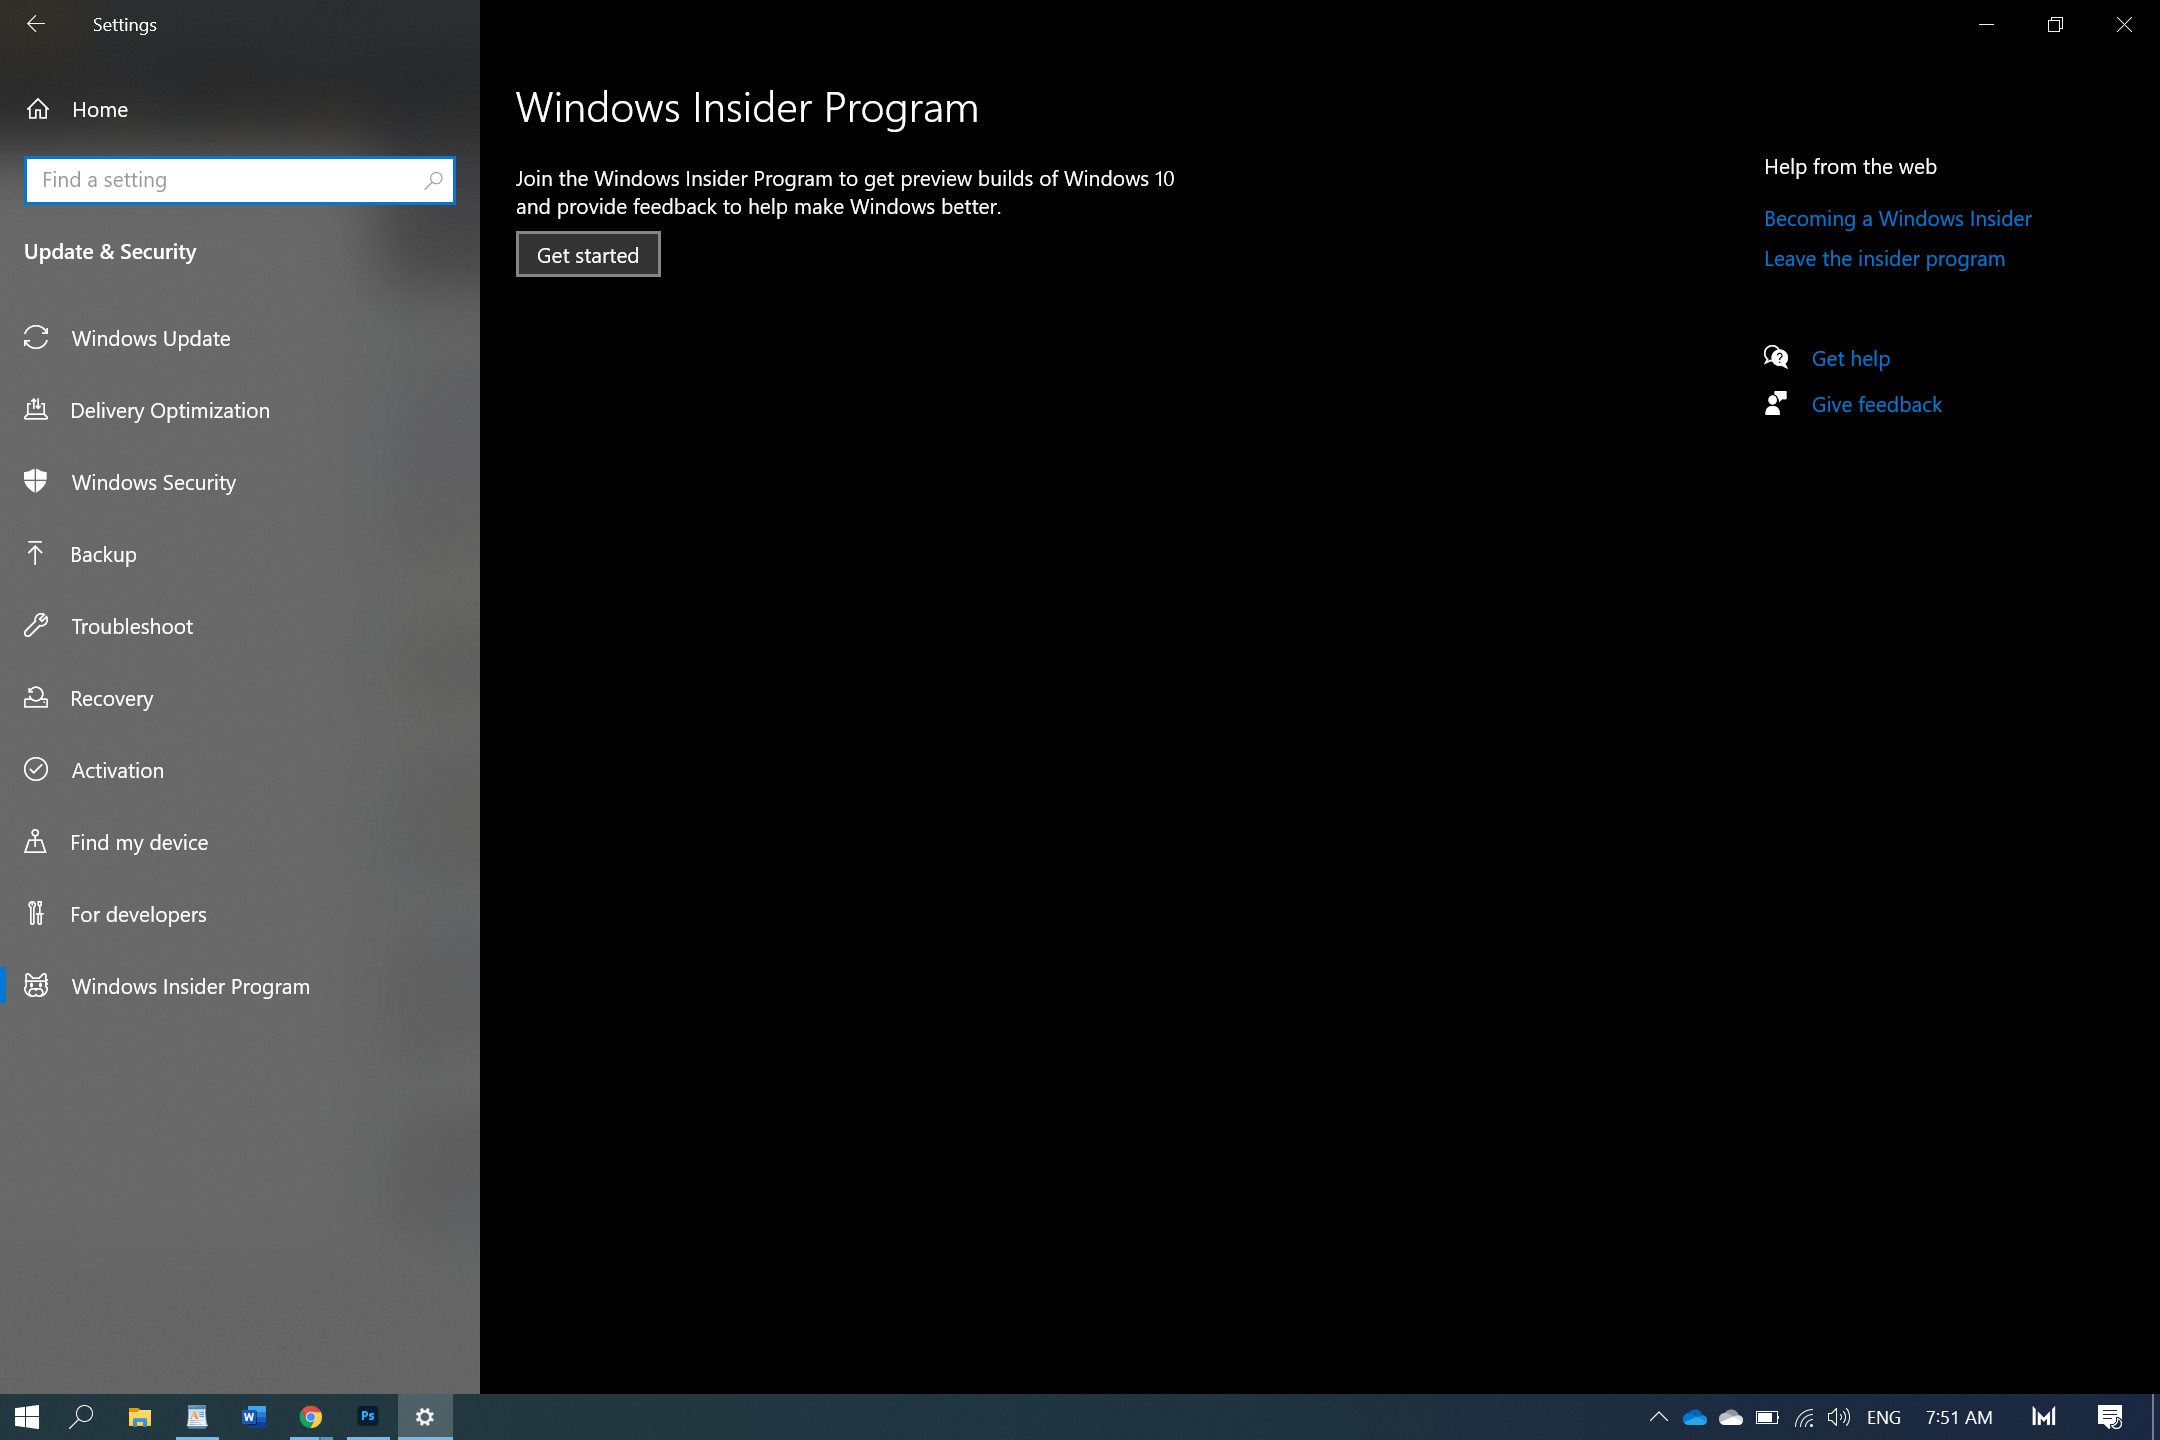Close the Settings window

pos(2124,24)
